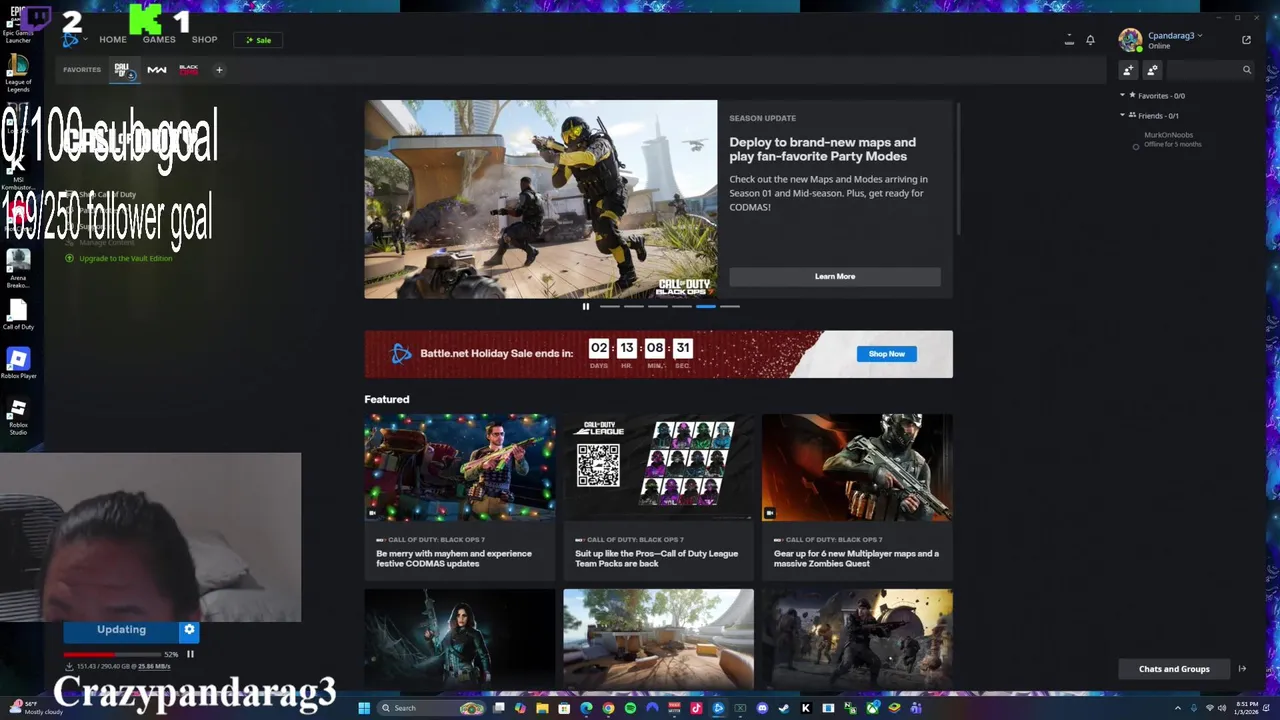This screenshot has width=1280, height=720.
Task: Select the Black Ops game tab
Action: [188, 70]
